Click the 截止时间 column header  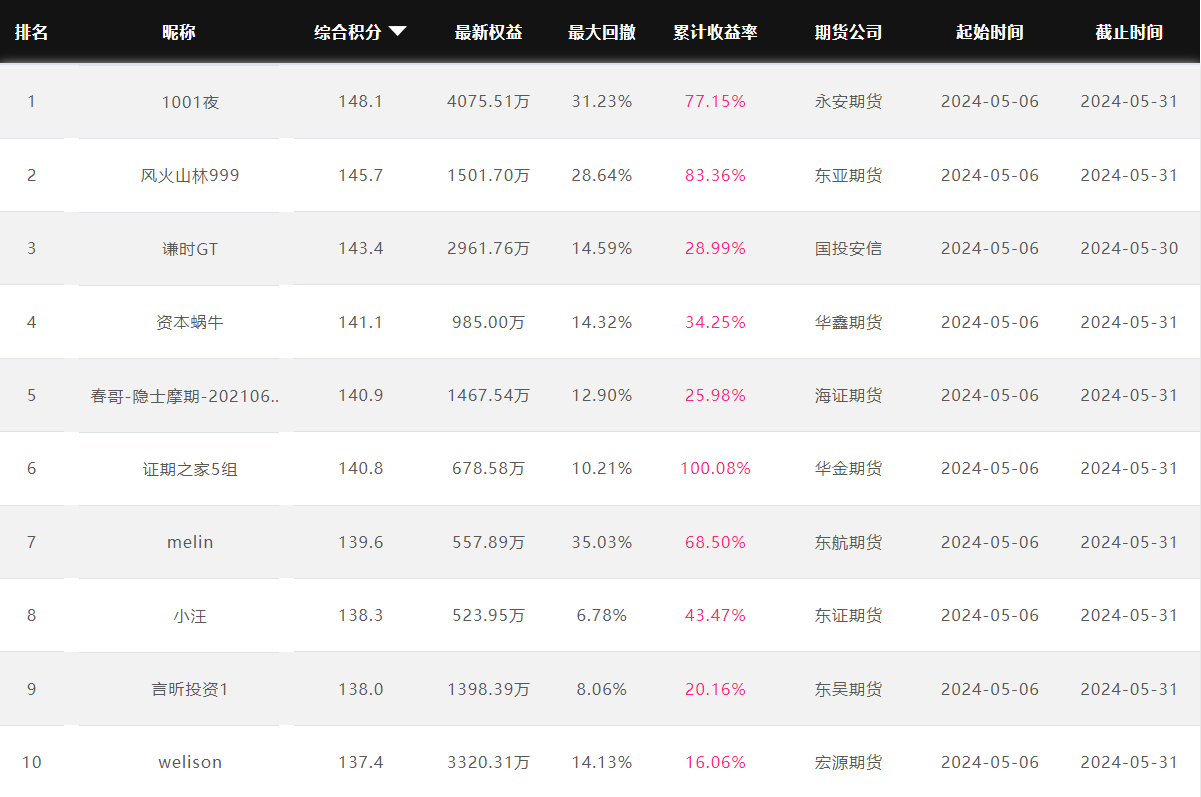click(x=1129, y=32)
